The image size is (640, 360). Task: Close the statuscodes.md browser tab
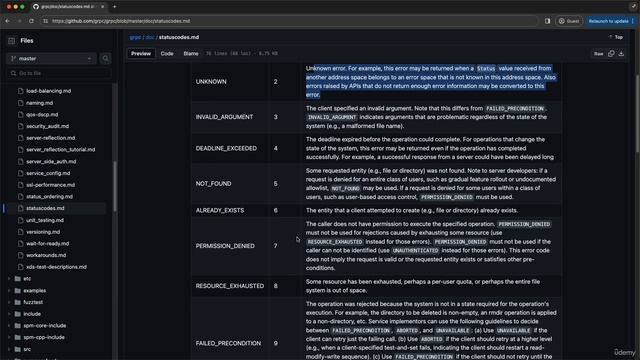(102, 7)
